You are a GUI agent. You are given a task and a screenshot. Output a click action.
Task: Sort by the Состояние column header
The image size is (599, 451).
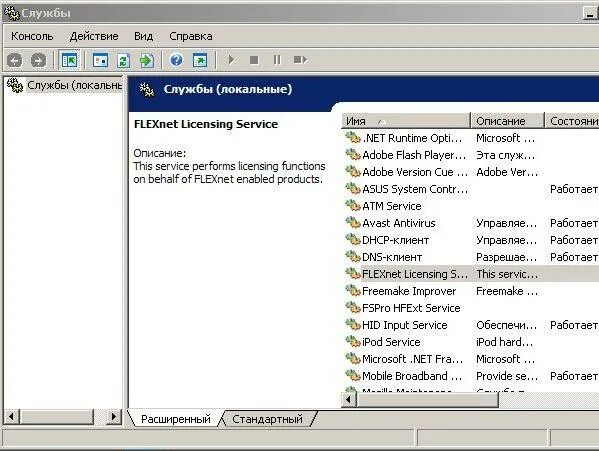point(572,121)
